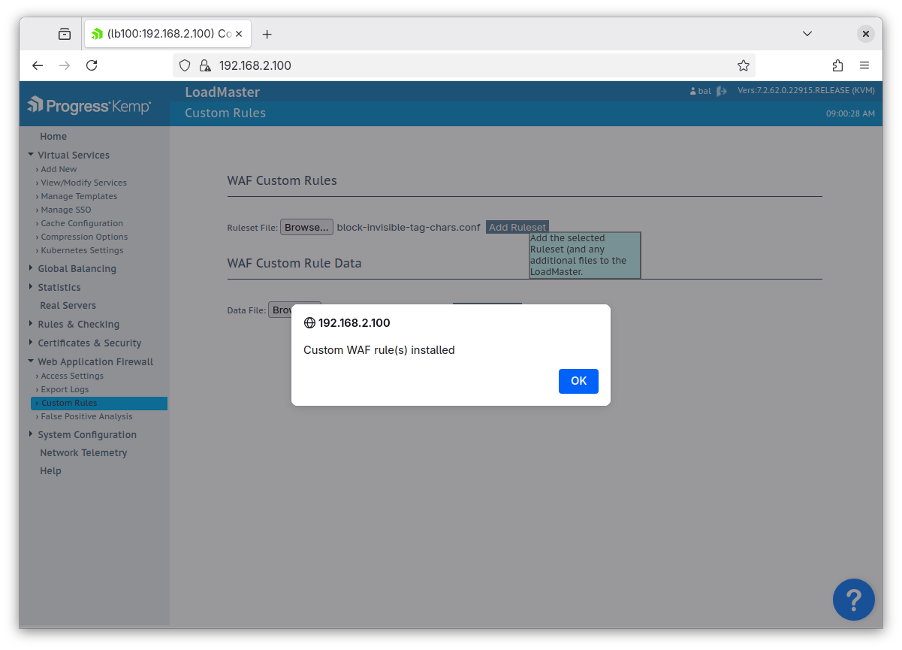Bookmark this page using the star icon
This screenshot has height=650, width=902.
pos(743,64)
